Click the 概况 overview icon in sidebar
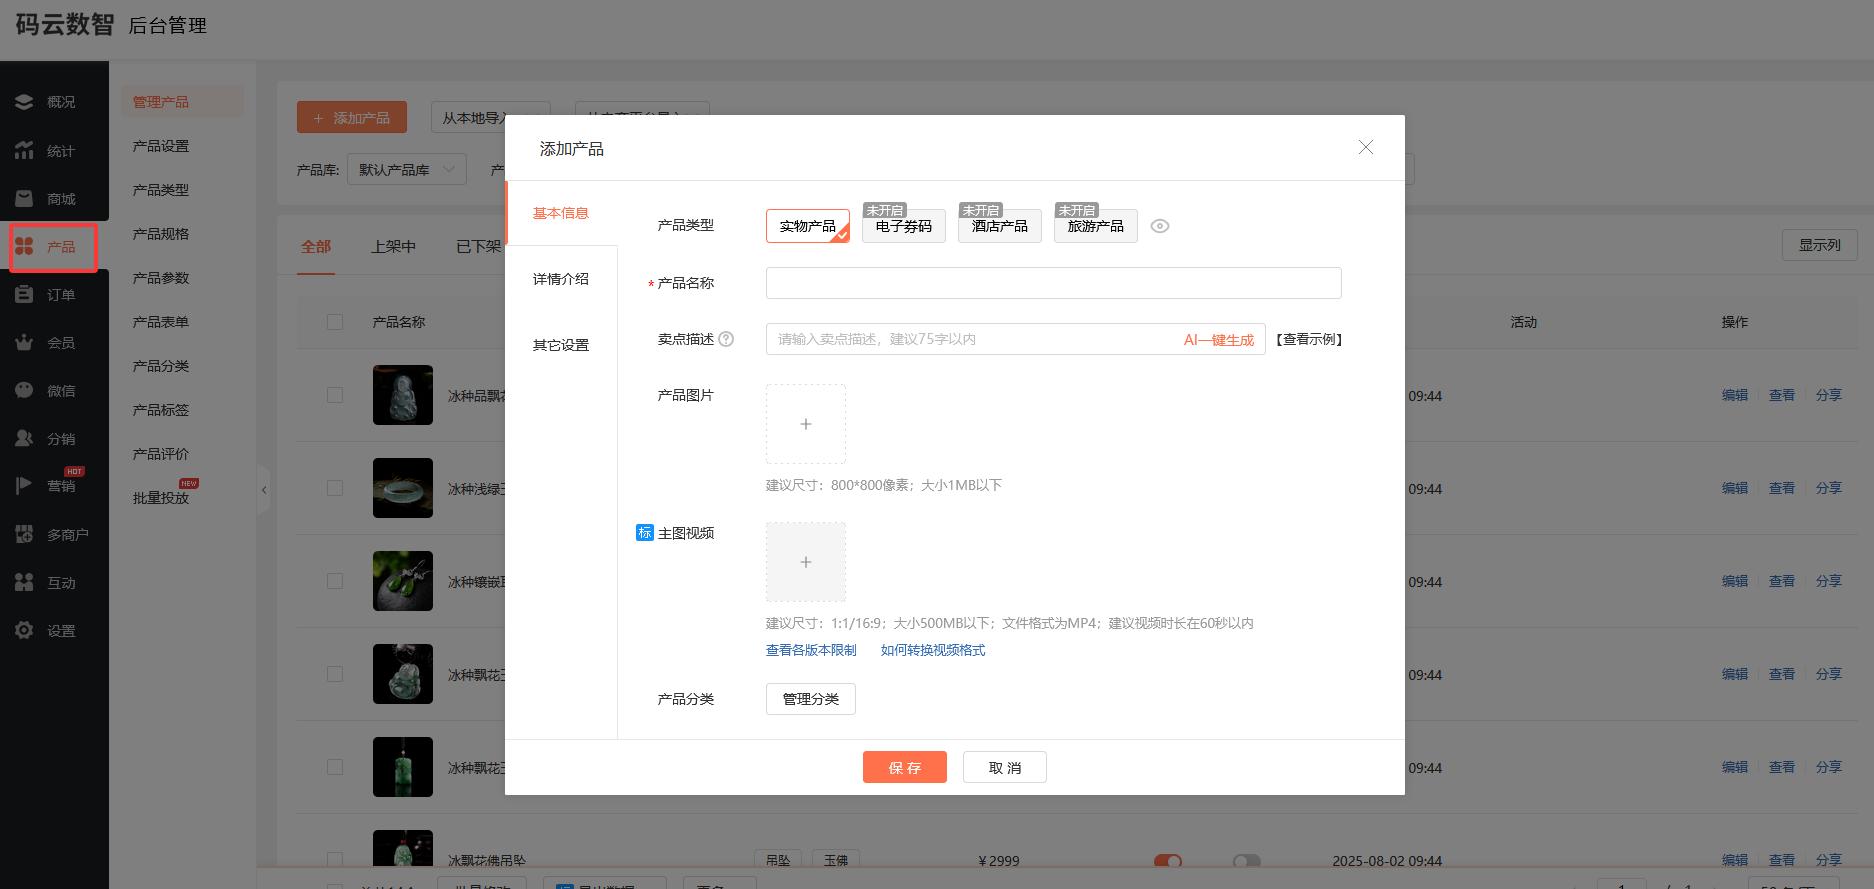Viewport: 1874px width, 889px height. coord(24,102)
